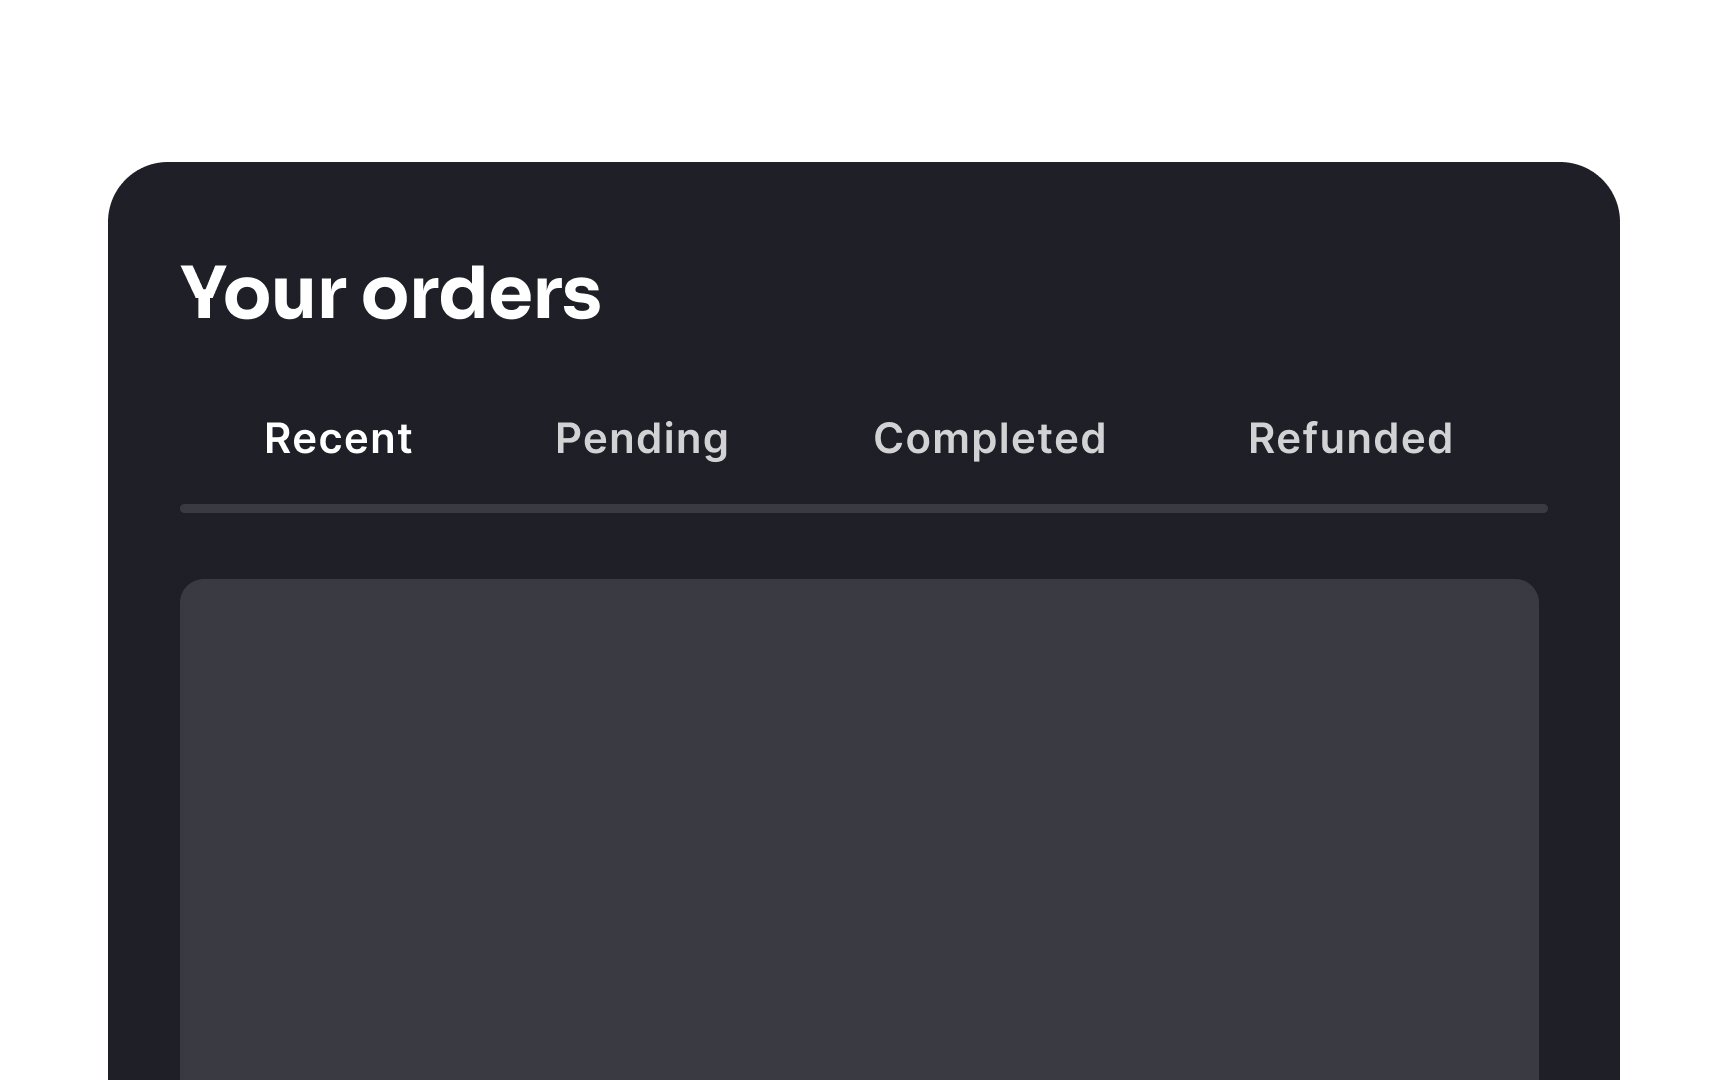Show the Refunded orders tab
Screen dimensions: 1728x1080
[x=1350, y=439]
